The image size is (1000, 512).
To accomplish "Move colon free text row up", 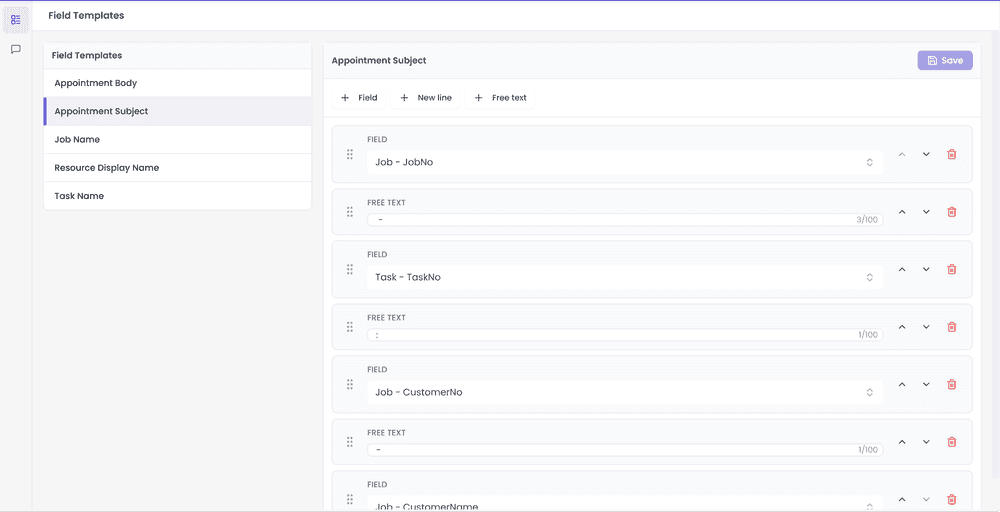I will click(x=902, y=326).
